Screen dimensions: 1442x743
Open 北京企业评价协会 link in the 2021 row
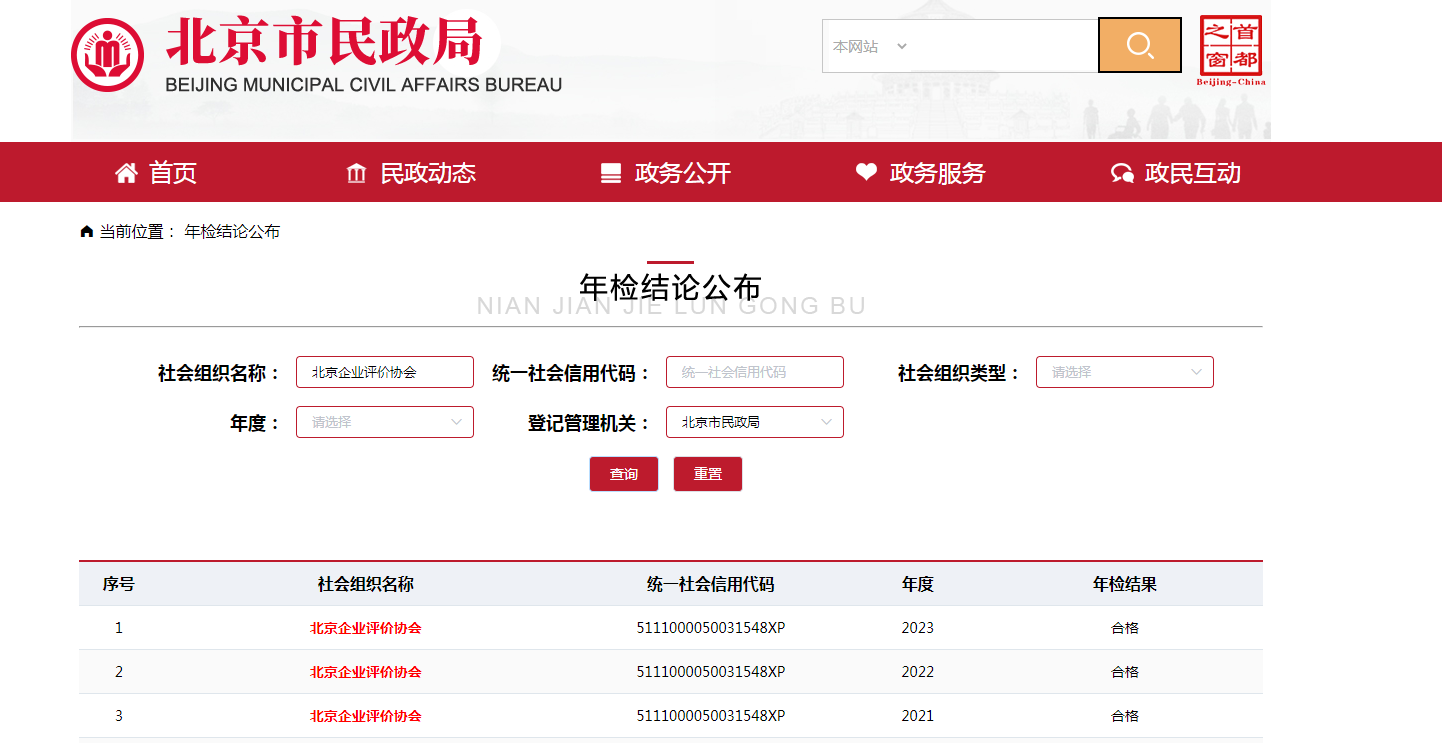coord(366,716)
